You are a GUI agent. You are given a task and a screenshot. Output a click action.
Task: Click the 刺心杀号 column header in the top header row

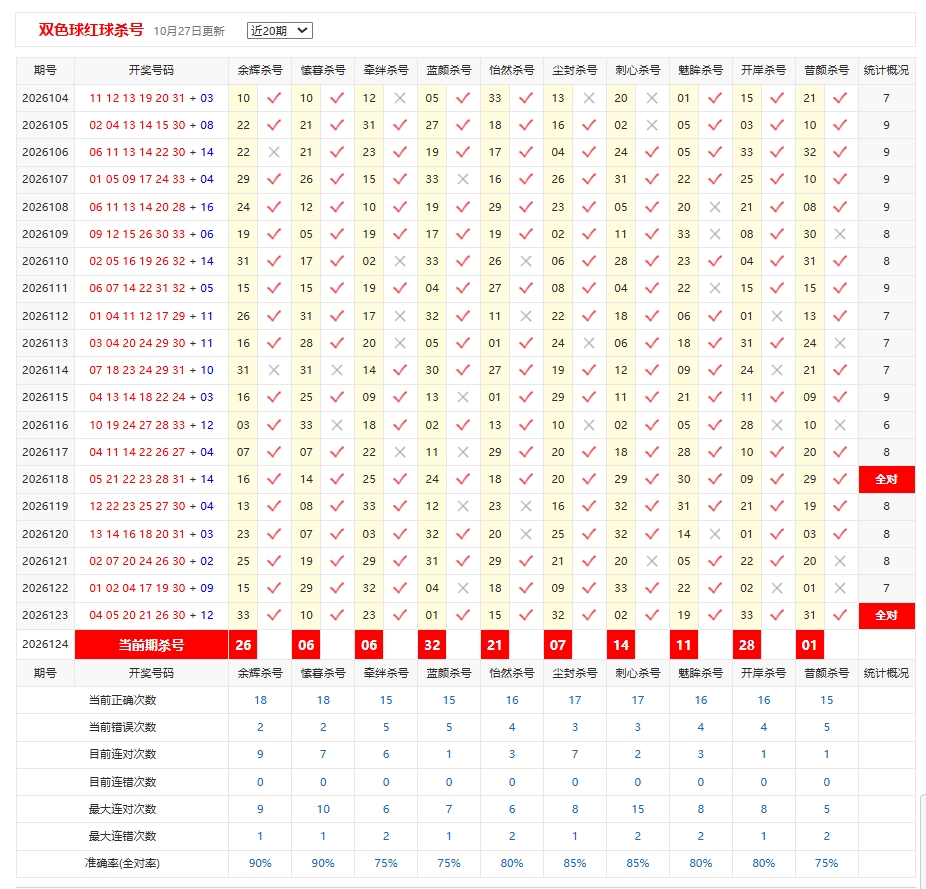(638, 70)
